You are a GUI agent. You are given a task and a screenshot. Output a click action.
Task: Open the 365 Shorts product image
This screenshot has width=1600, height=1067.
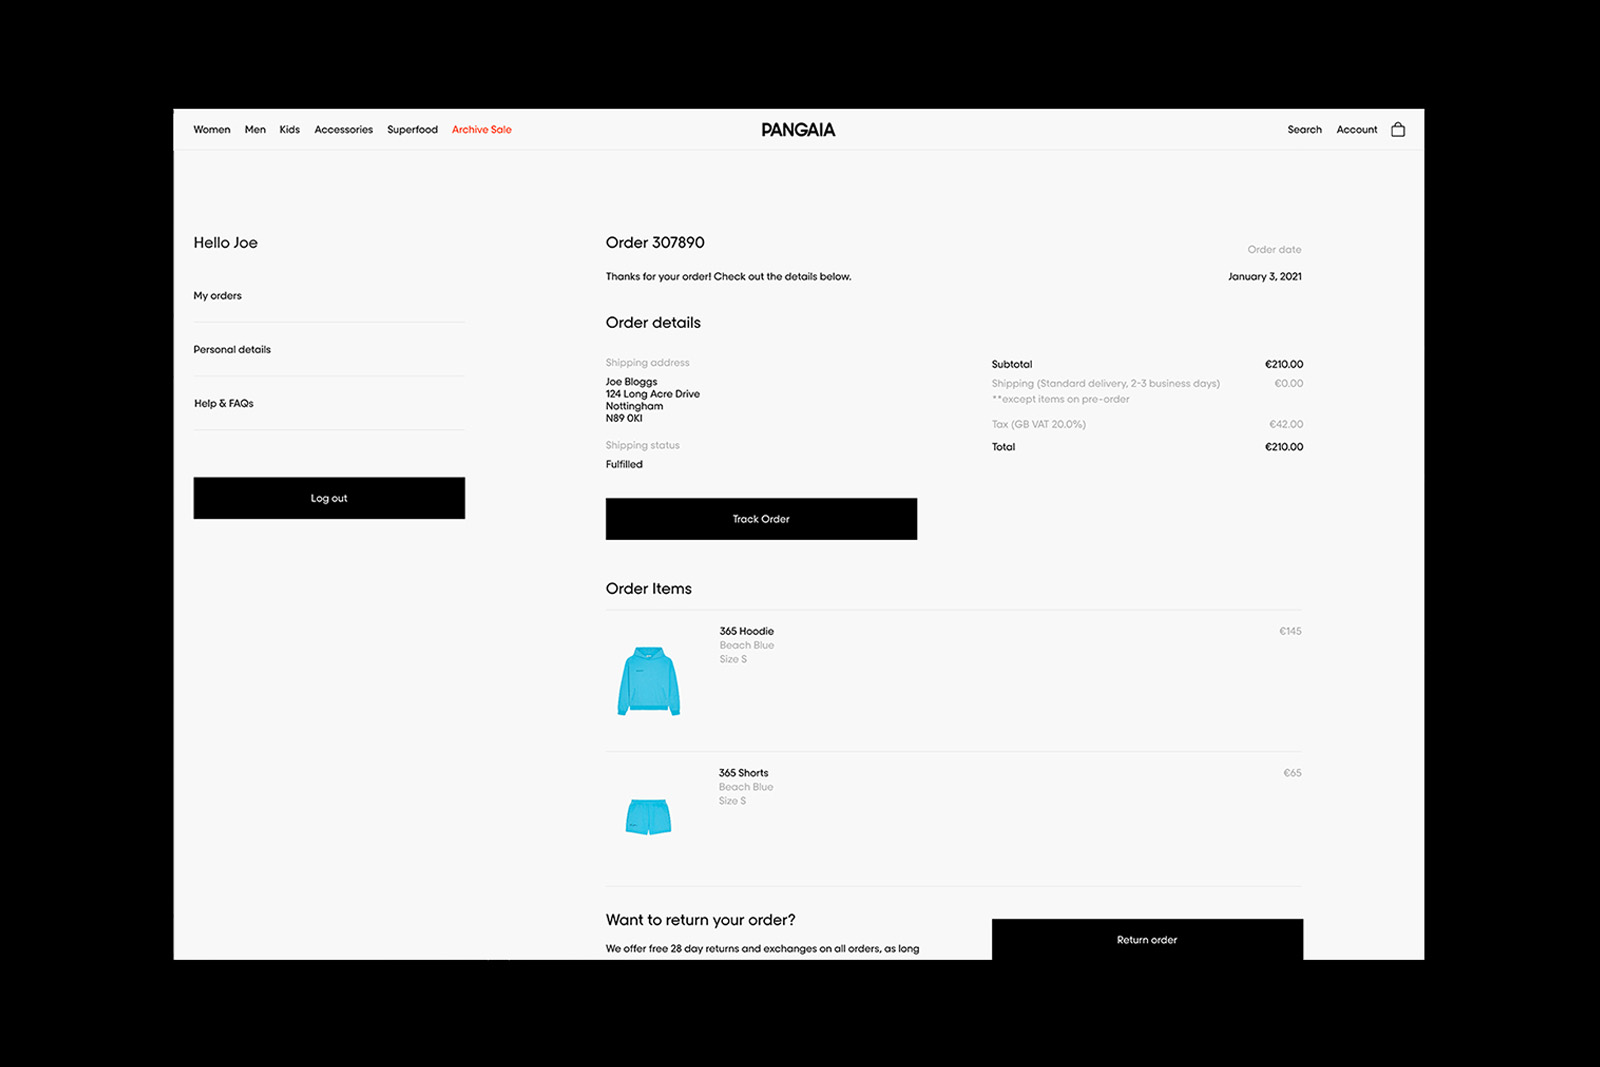tap(648, 816)
